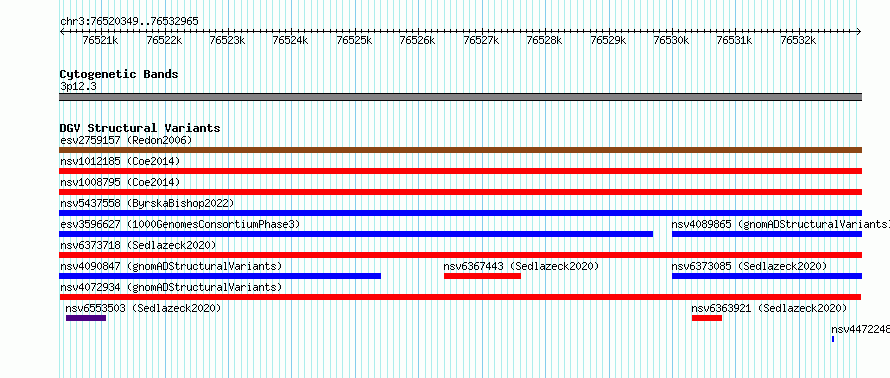The width and height of the screenshot is (890, 378).
Task: Select the blue esv3596627 variant bar
Action: 356,234
